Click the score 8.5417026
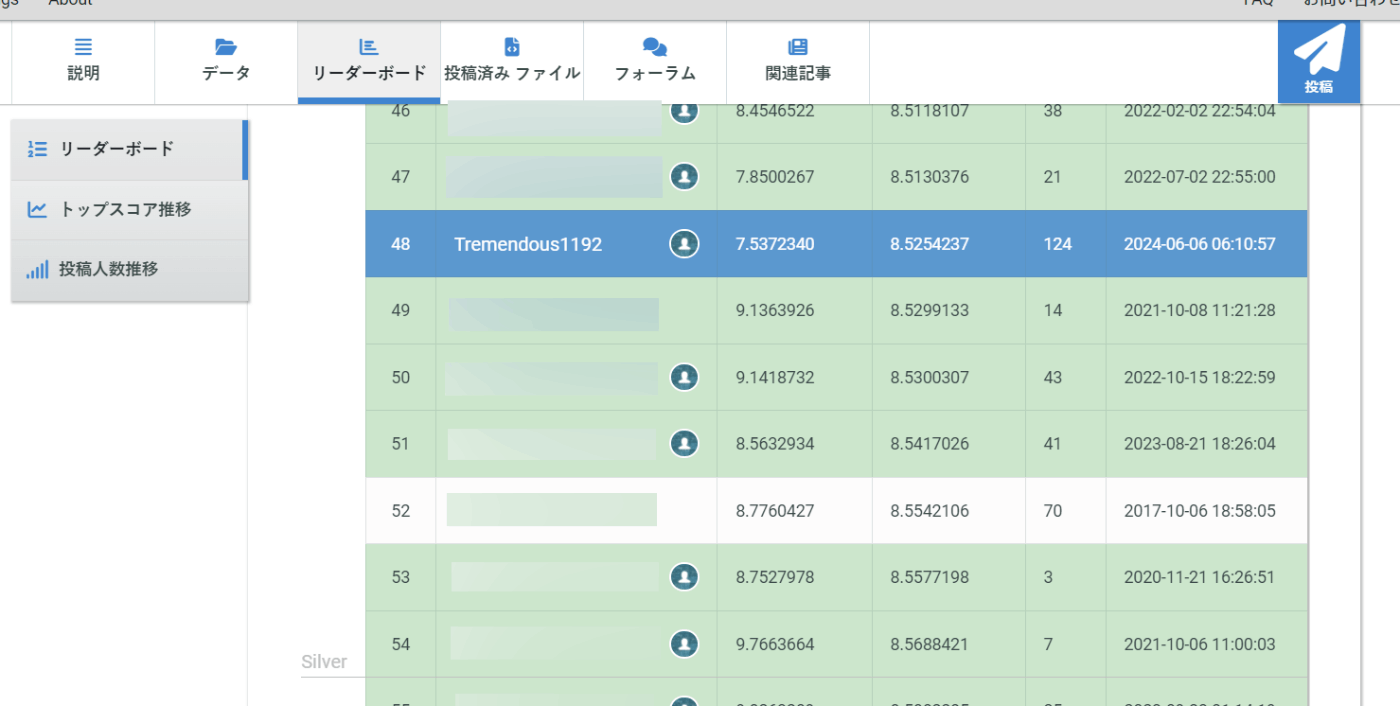The width and height of the screenshot is (1400, 706). (x=930, y=444)
